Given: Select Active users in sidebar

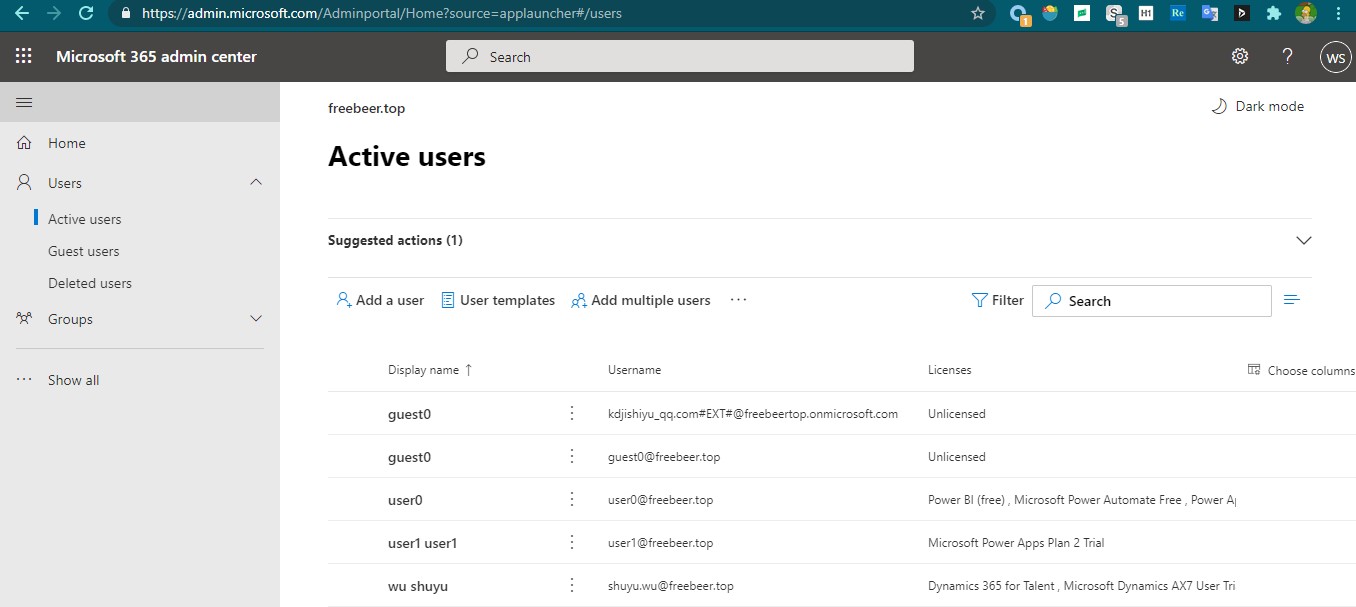Looking at the screenshot, I should [x=85, y=219].
